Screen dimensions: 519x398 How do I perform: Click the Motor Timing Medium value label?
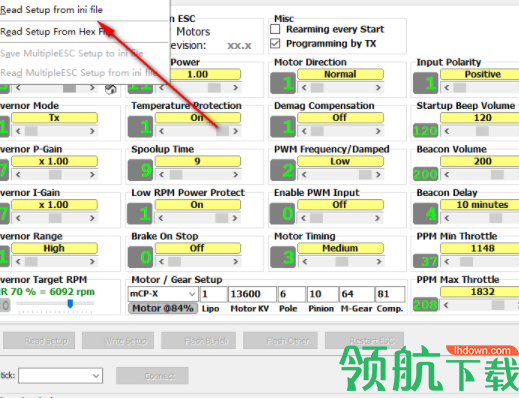tap(340, 248)
